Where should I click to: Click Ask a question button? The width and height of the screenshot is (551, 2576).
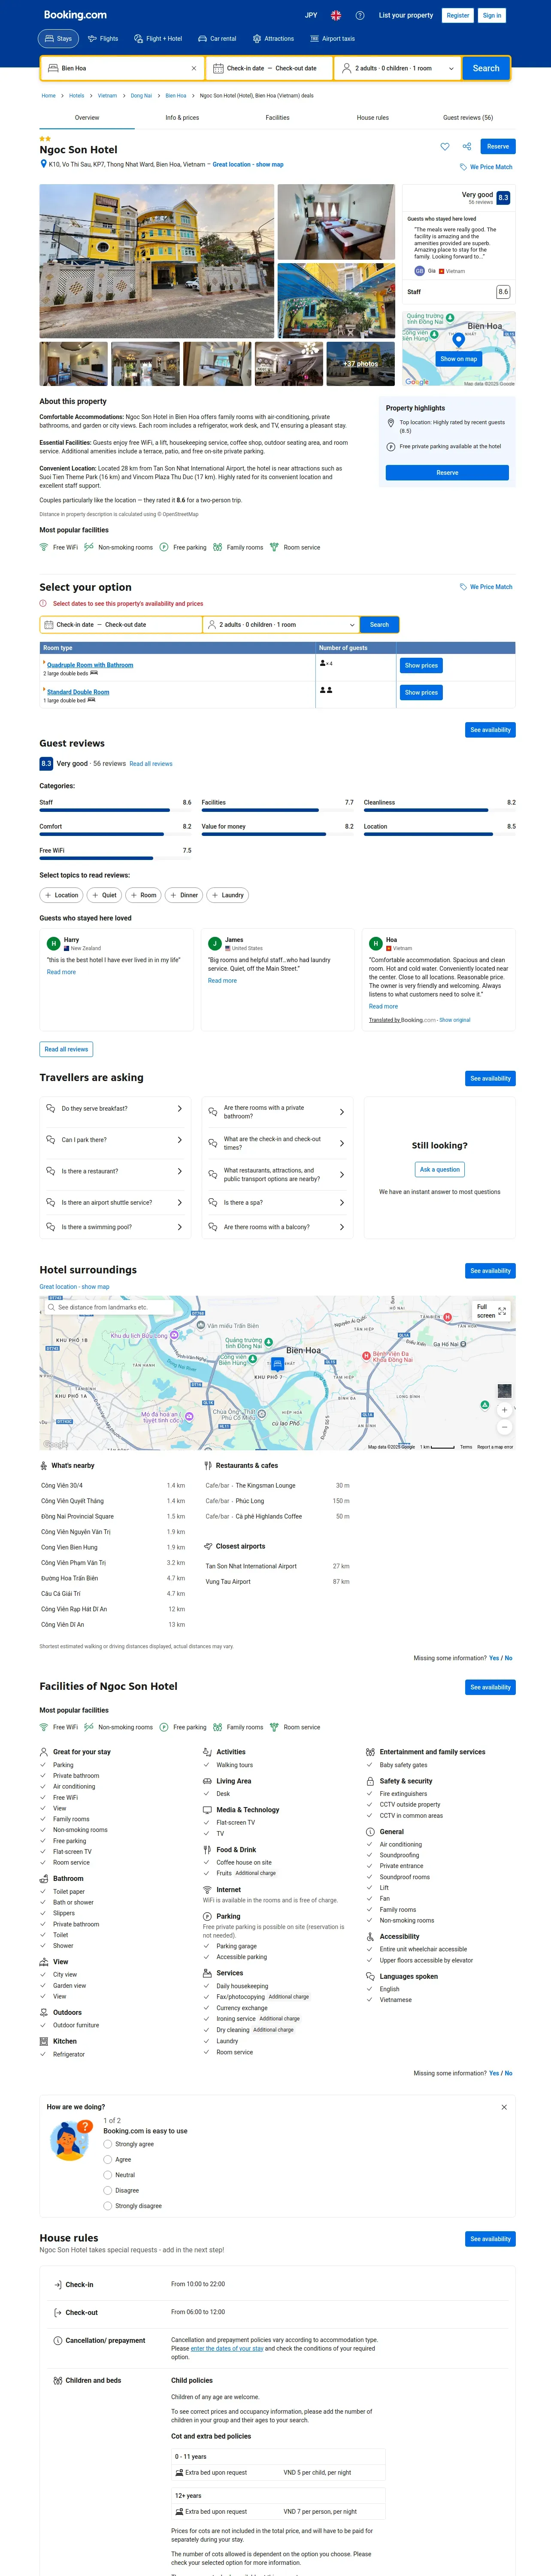(440, 1169)
